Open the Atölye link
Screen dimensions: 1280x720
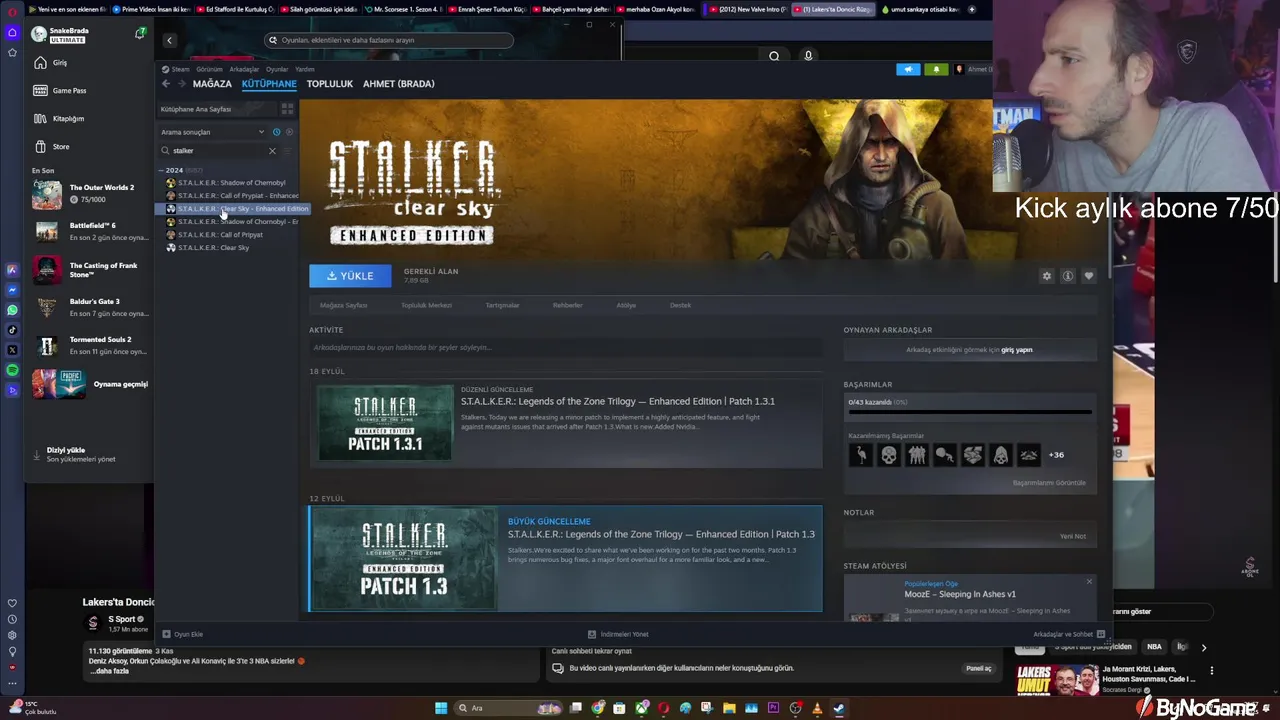[626, 305]
